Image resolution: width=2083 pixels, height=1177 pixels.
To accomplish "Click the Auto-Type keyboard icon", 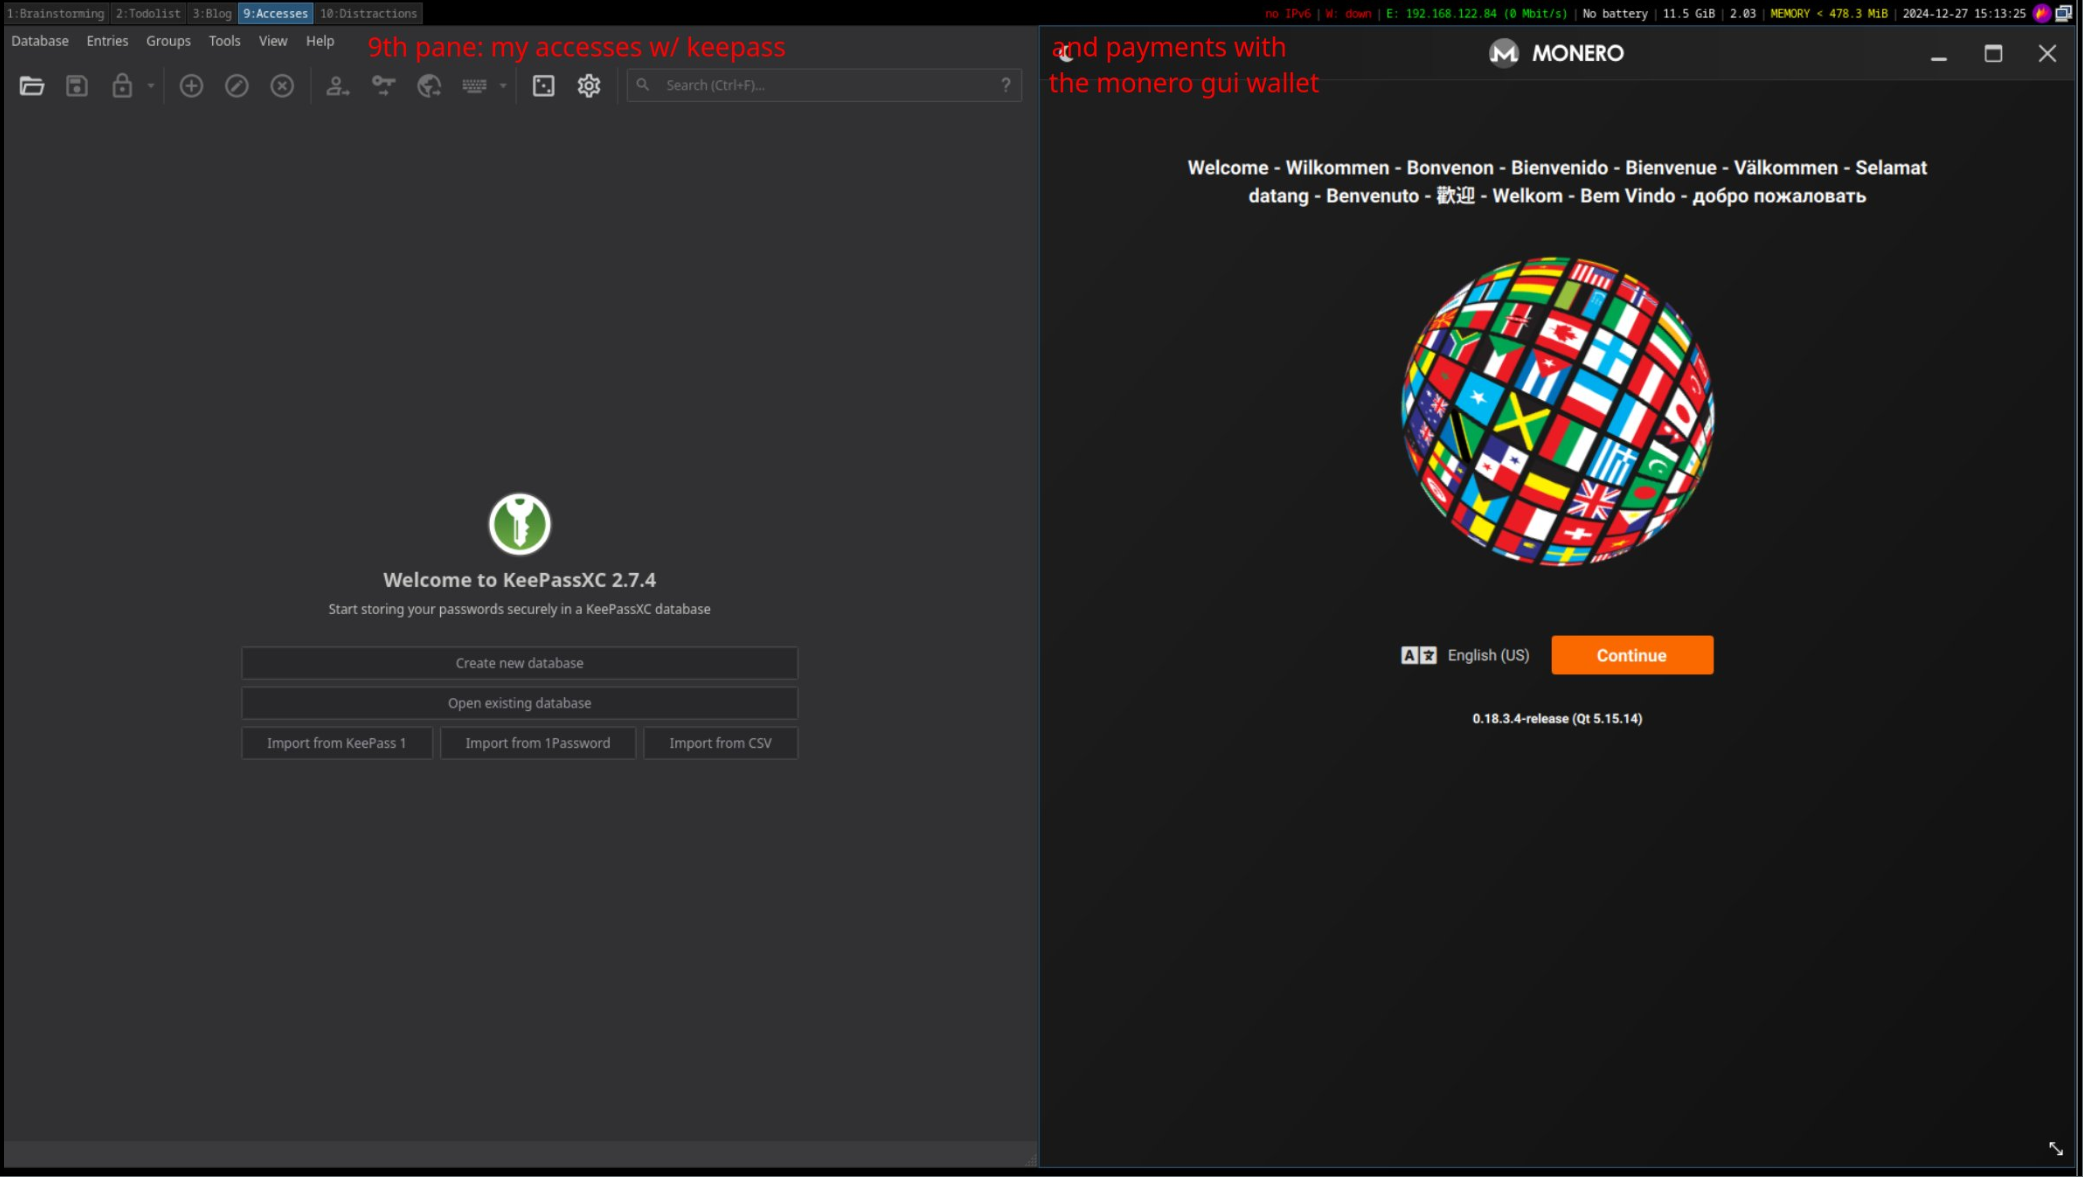I will 475,86.
